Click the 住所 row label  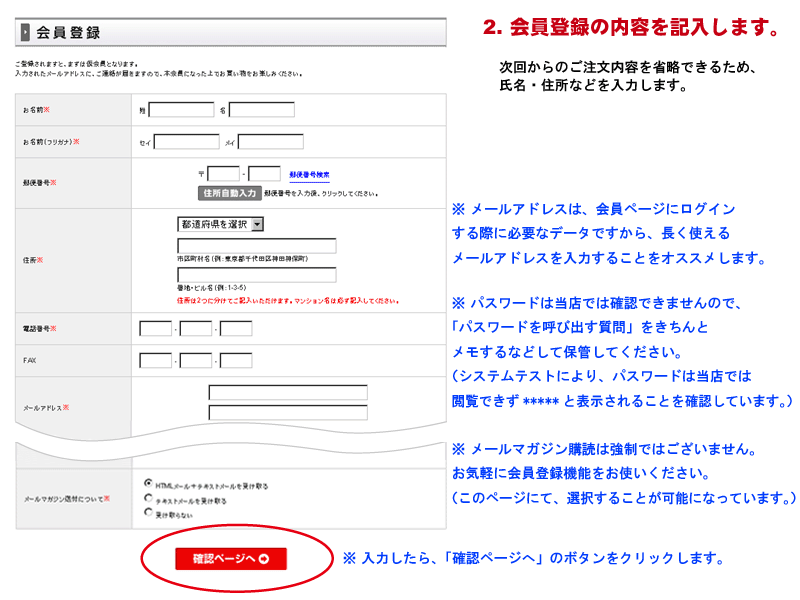33,260
